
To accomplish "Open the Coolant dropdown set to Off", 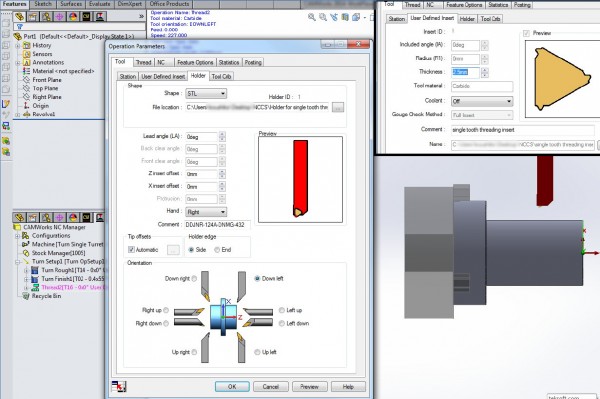I will pyautogui.click(x=482, y=101).
